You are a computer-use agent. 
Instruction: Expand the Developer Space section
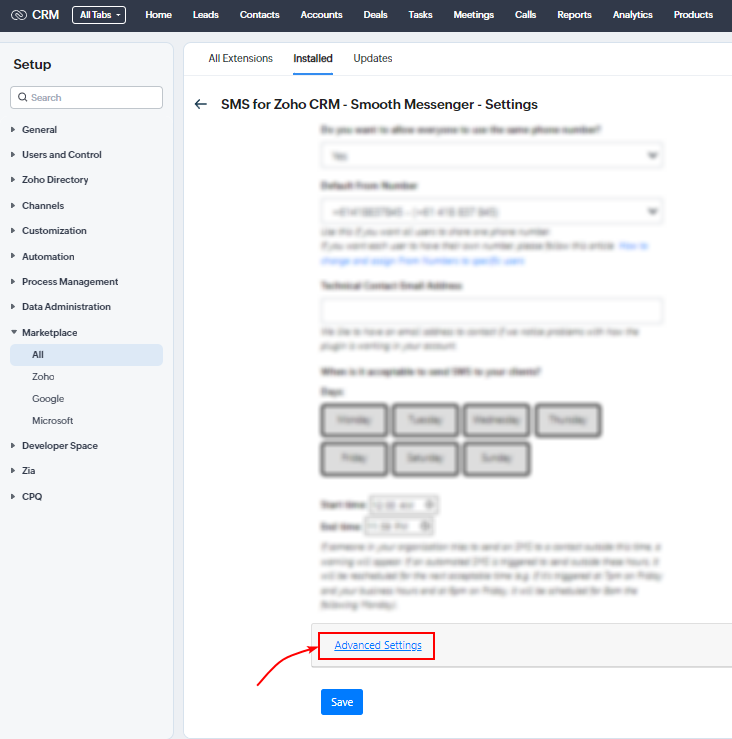[x=59, y=446]
